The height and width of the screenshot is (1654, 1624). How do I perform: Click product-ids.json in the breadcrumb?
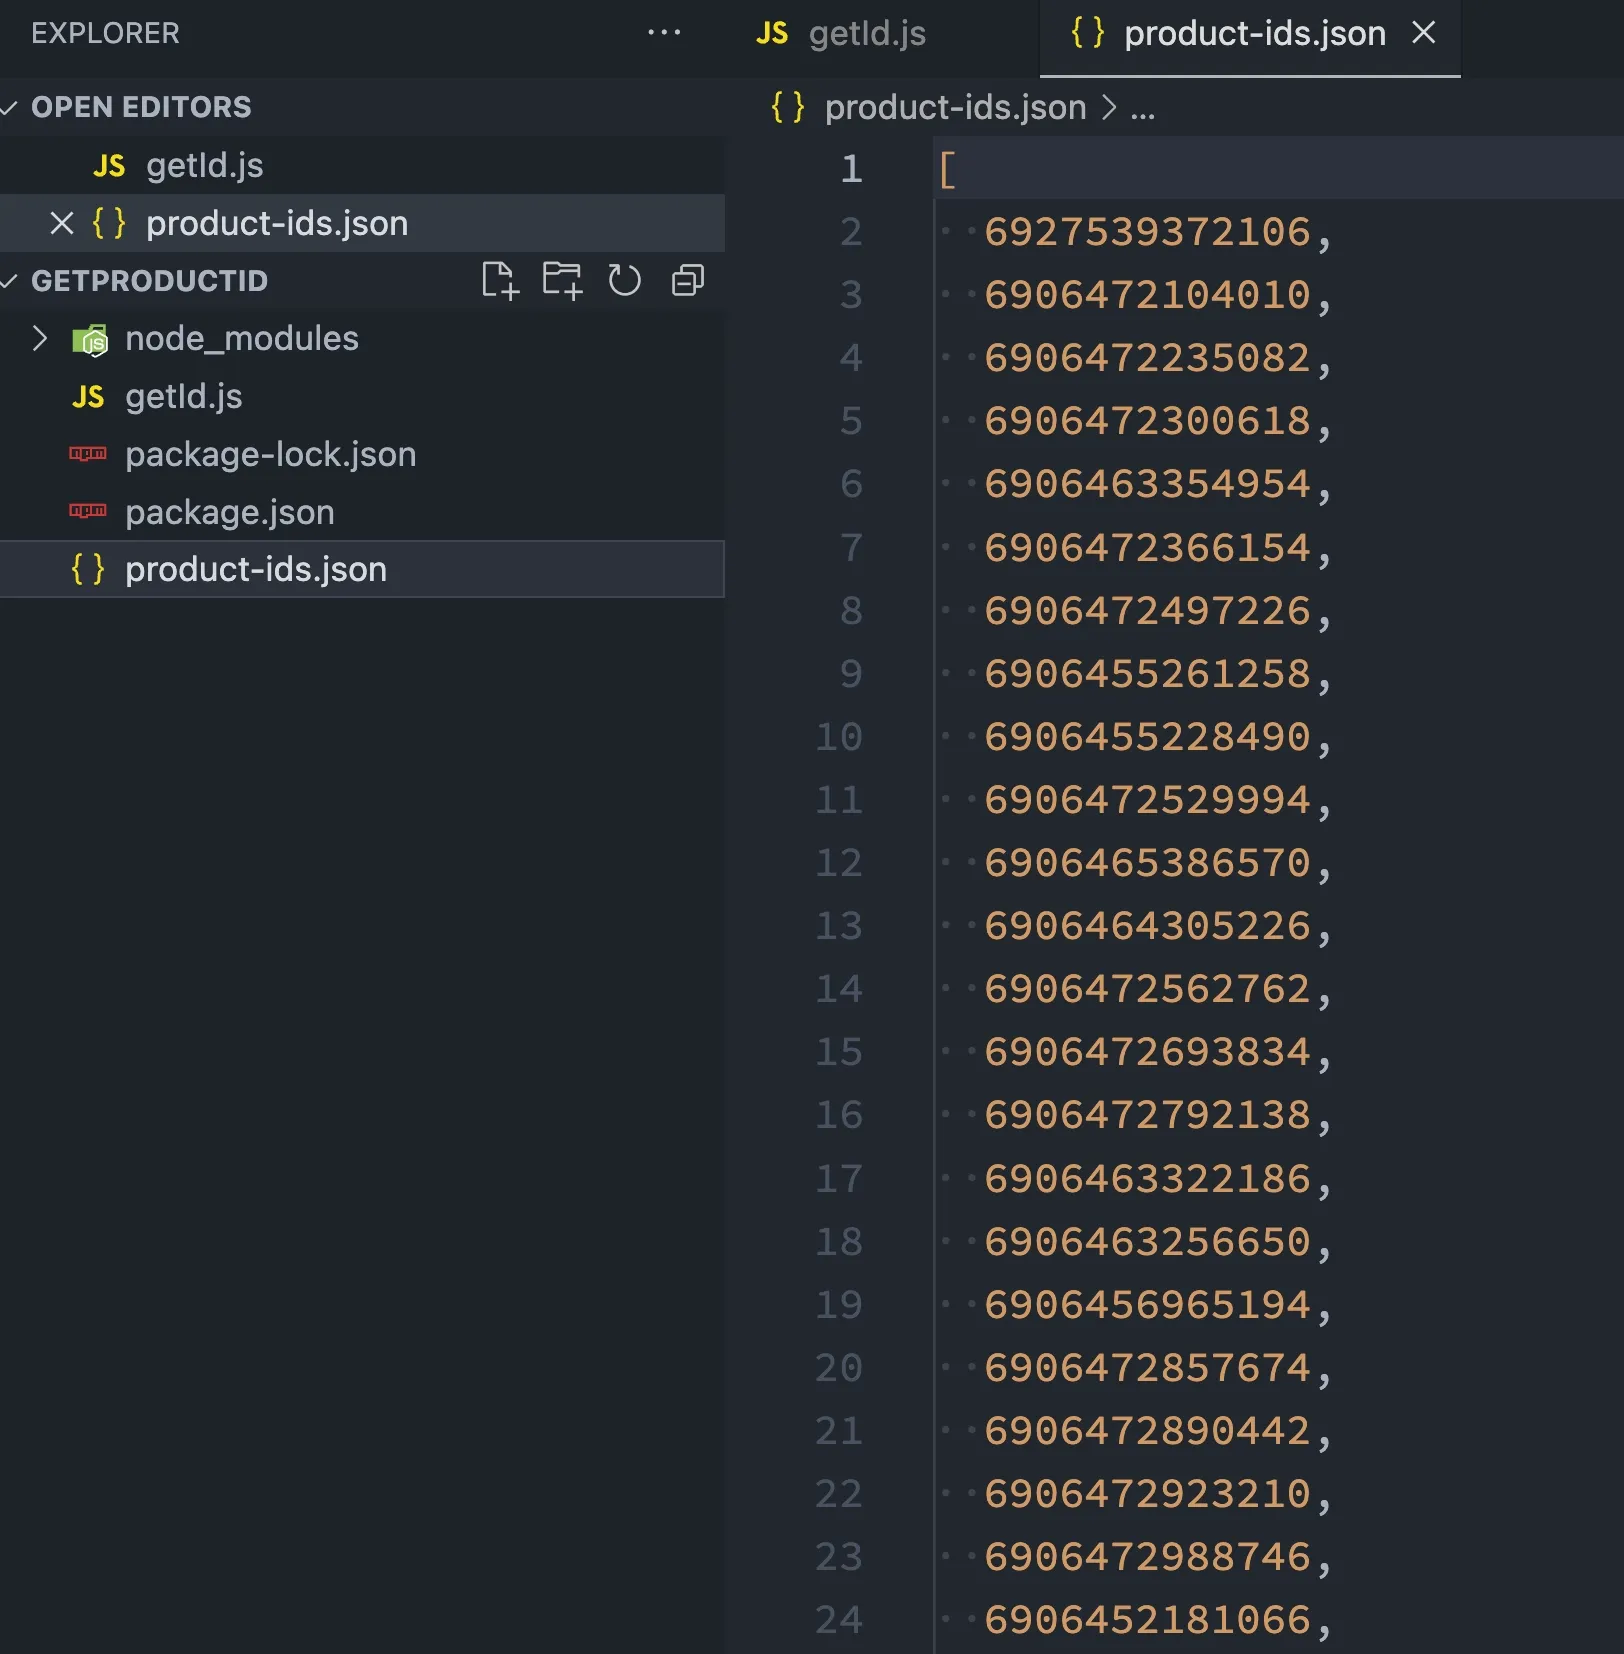[954, 108]
